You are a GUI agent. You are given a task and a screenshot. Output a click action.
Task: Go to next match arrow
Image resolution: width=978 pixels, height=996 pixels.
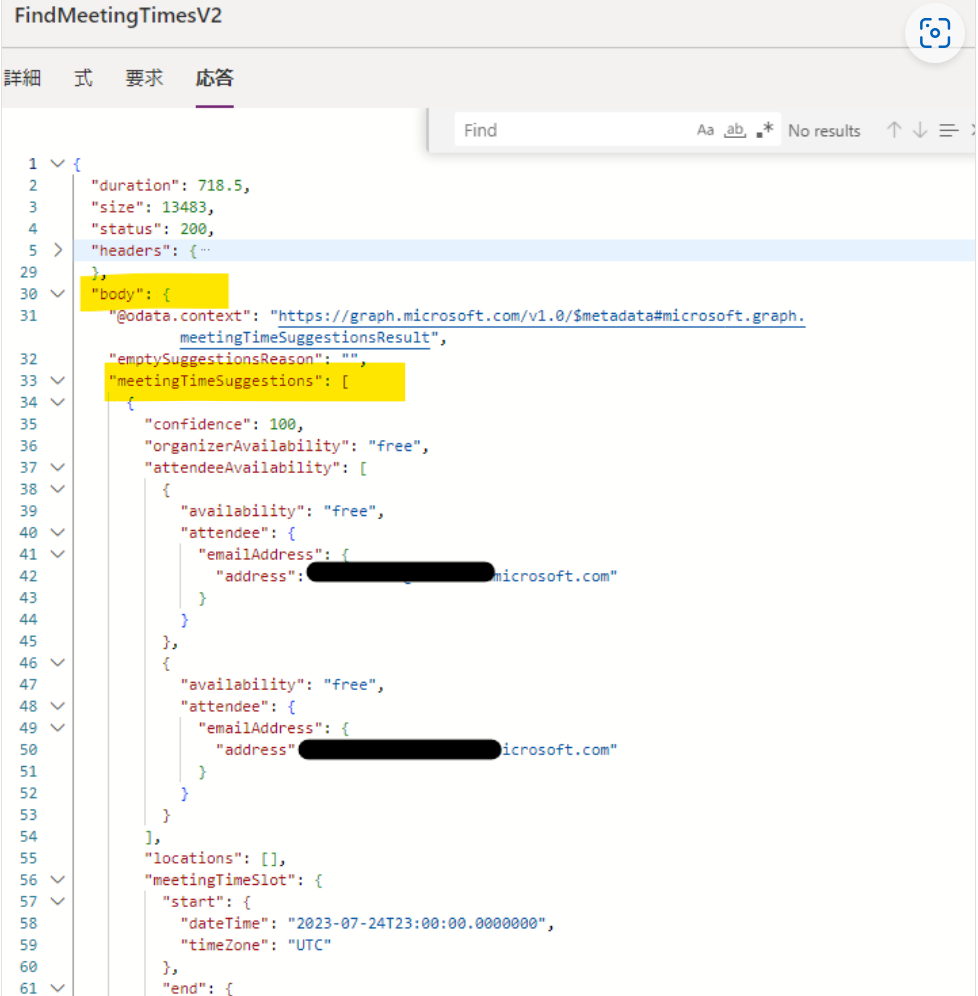[920, 130]
